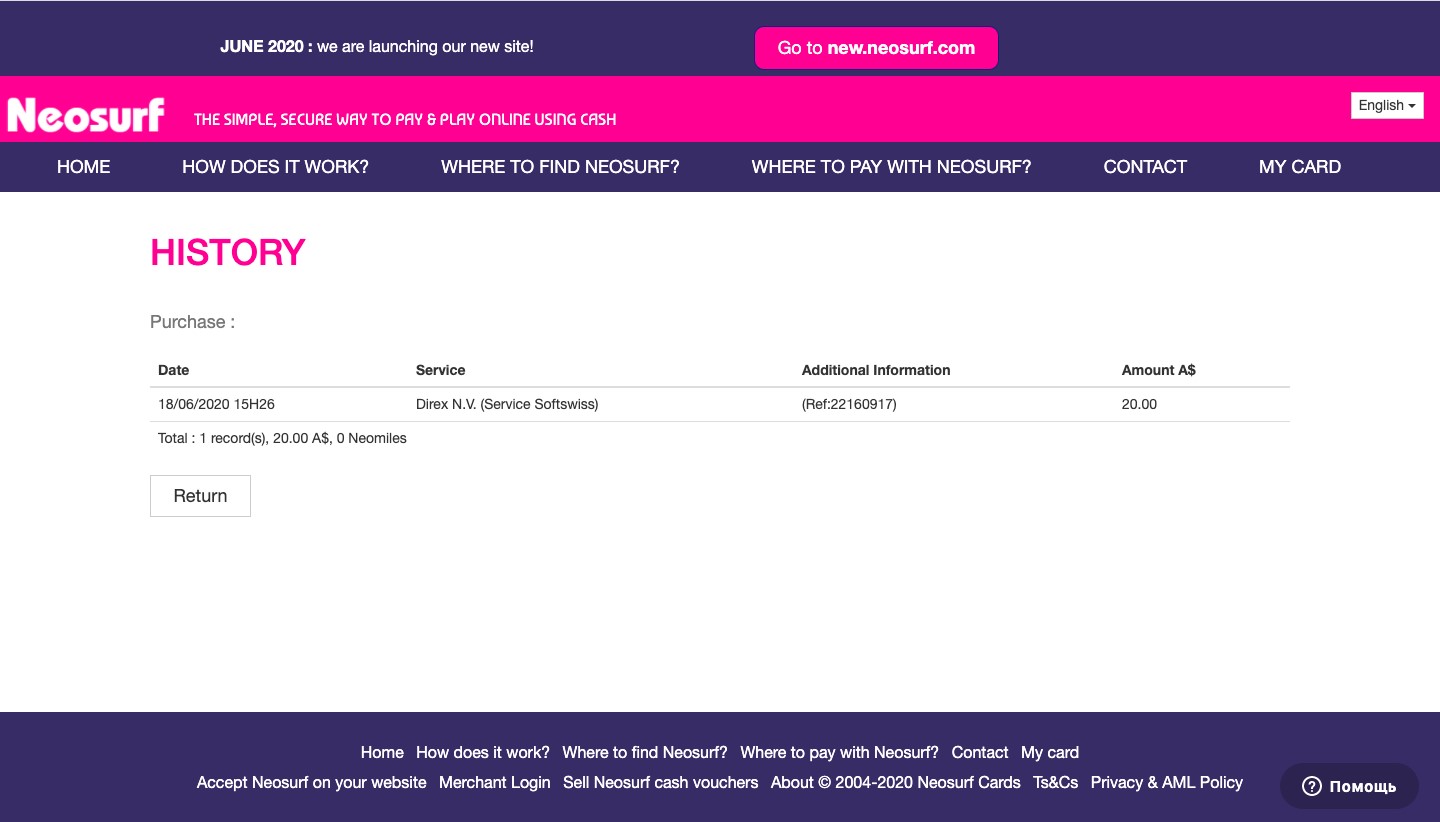Click the Return button
The height and width of the screenshot is (822, 1440).
click(200, 496)
